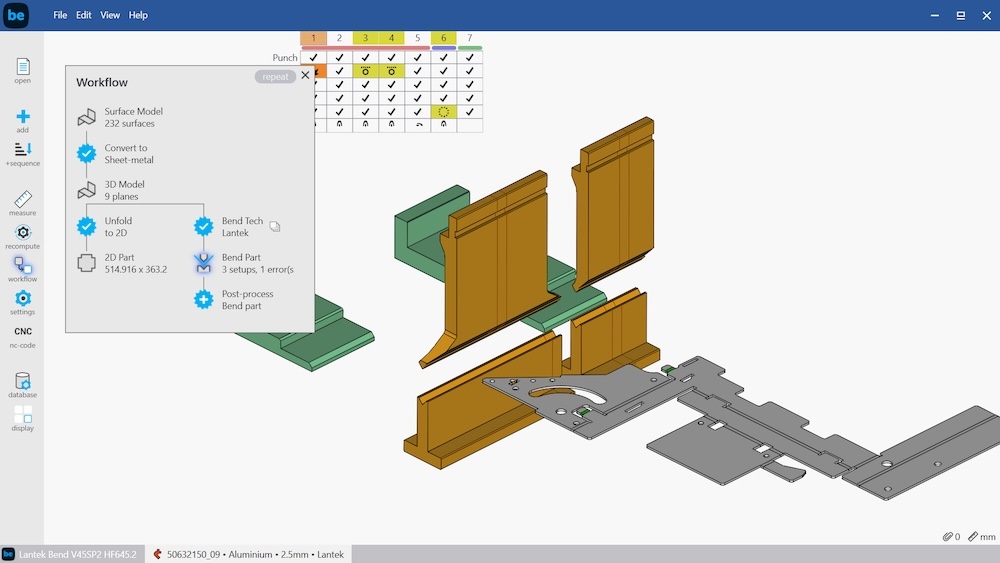This screenshot has height=563, width=1000.
Task: Click the Punch row label
Action: (x=285, y=57)
